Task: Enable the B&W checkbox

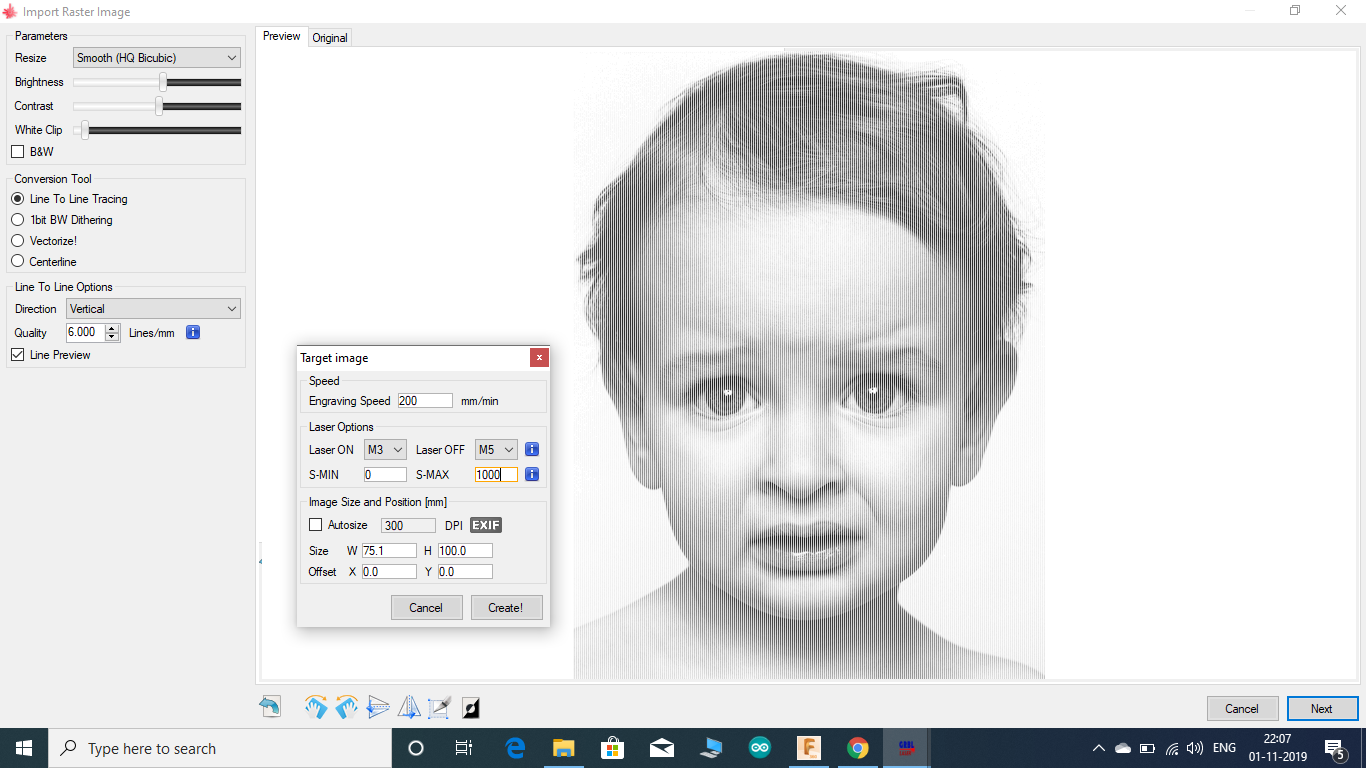Action: (16, 151)
